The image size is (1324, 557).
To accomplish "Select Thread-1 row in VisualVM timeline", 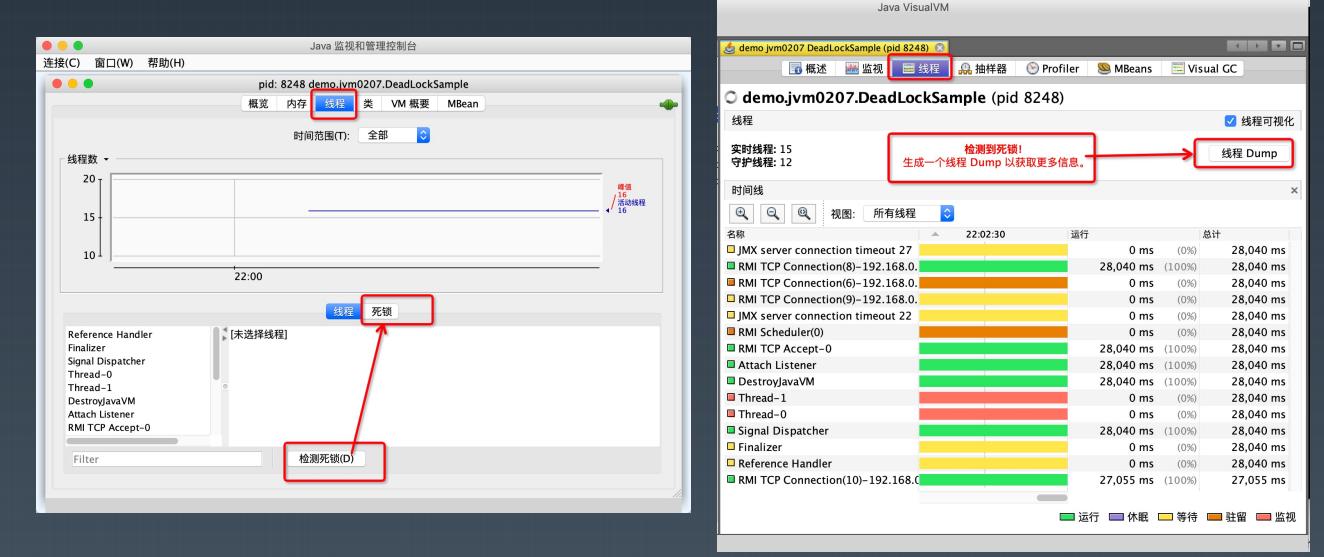I will pos(1007,398).
